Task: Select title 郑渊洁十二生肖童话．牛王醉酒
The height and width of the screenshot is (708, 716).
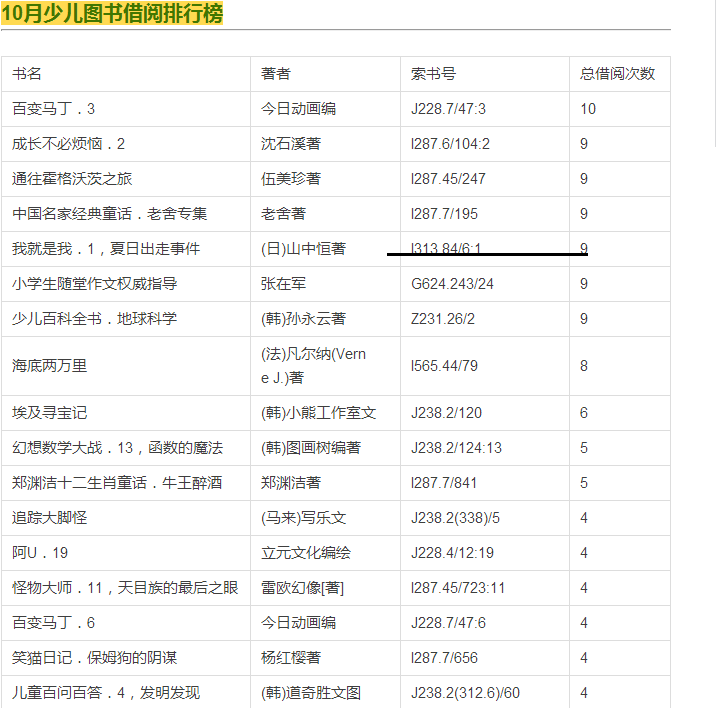Action: click(x=117, y=483)
